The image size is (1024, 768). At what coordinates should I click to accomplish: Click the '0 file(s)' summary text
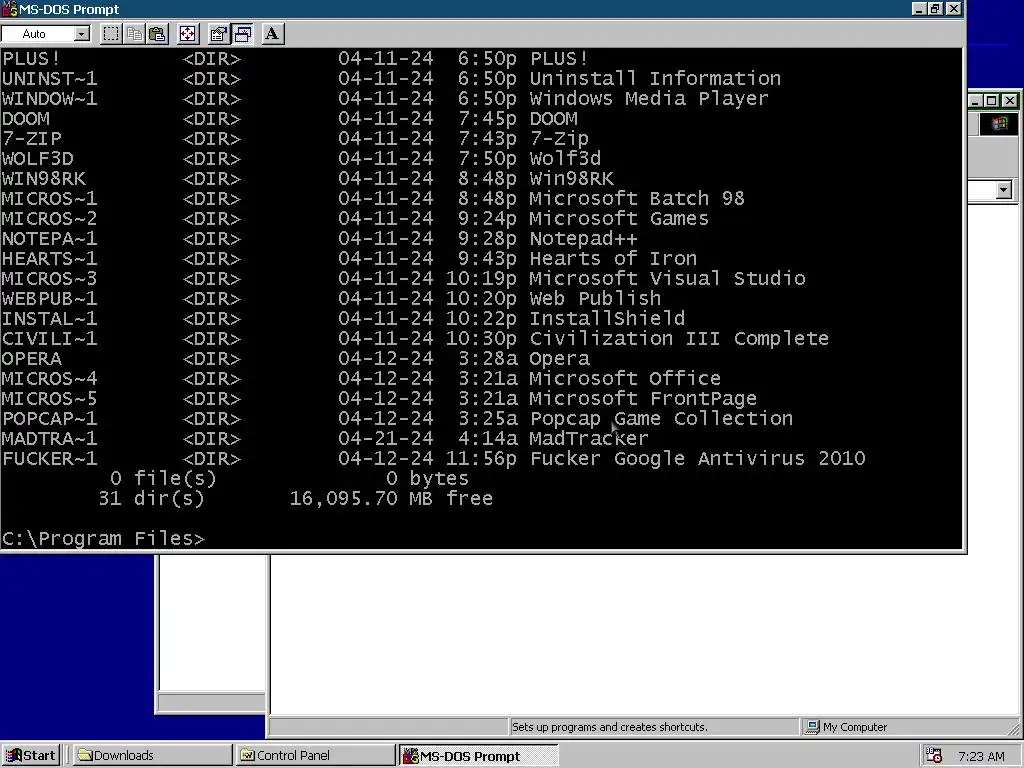pos(163,479)
